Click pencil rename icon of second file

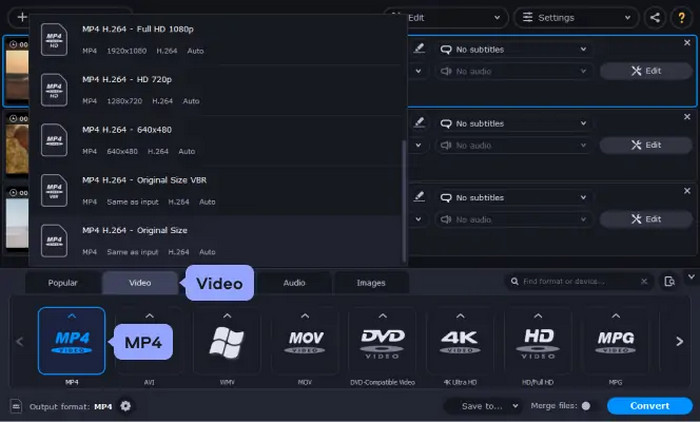pyautogui.click(x=419, y=122)
